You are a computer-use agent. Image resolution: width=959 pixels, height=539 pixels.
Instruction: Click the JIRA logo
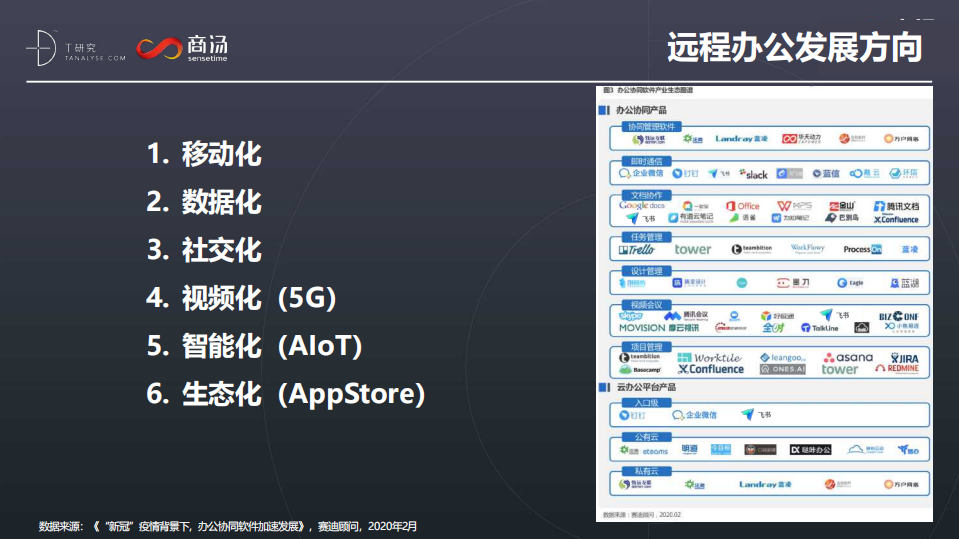point(905,359)
